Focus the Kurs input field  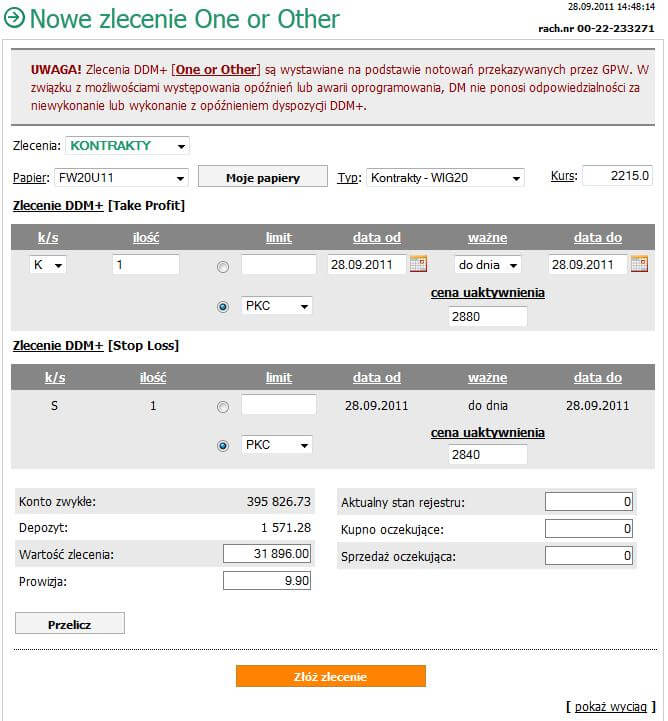pyautogui.click(x=617, y=176)
